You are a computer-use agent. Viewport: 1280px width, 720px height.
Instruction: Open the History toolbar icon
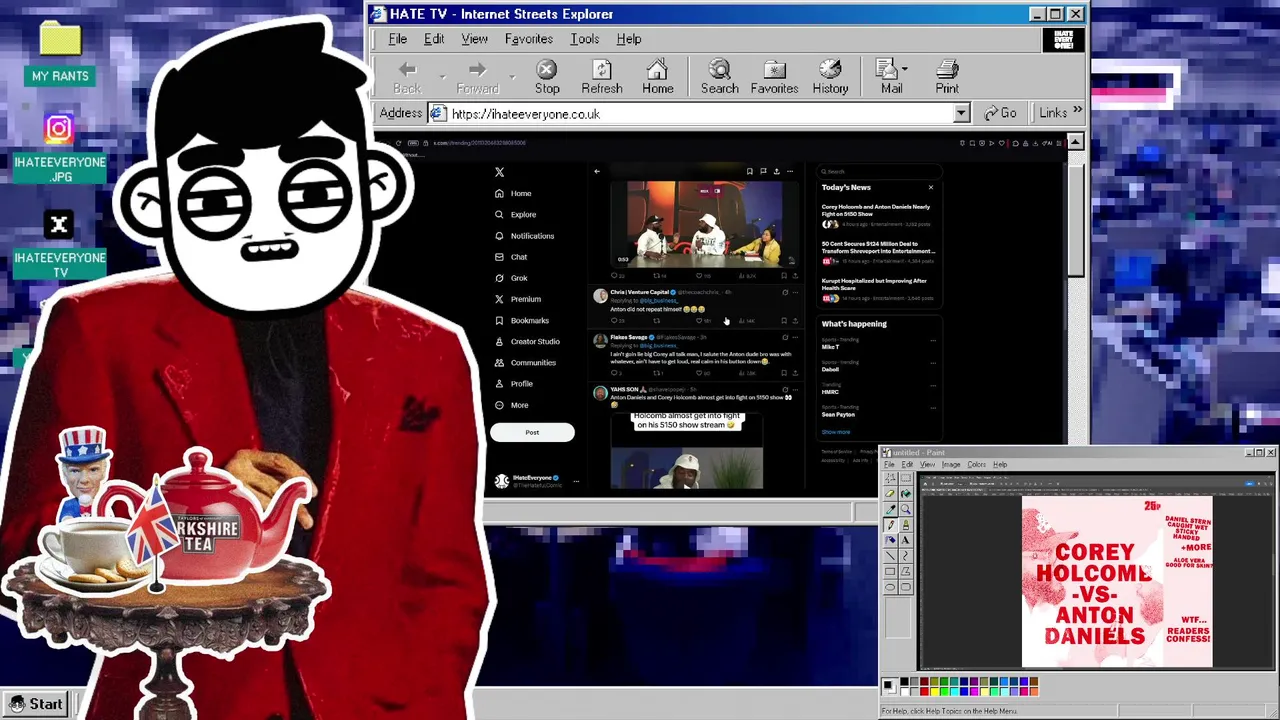[x=830, y=77]
